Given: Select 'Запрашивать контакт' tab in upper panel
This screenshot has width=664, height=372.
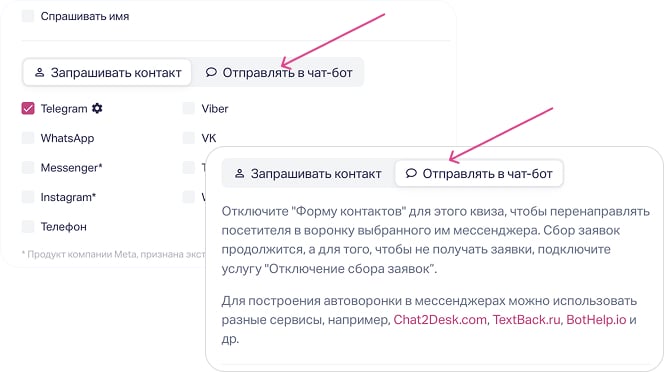Looking at the screenshot, I should coord(107,72).
